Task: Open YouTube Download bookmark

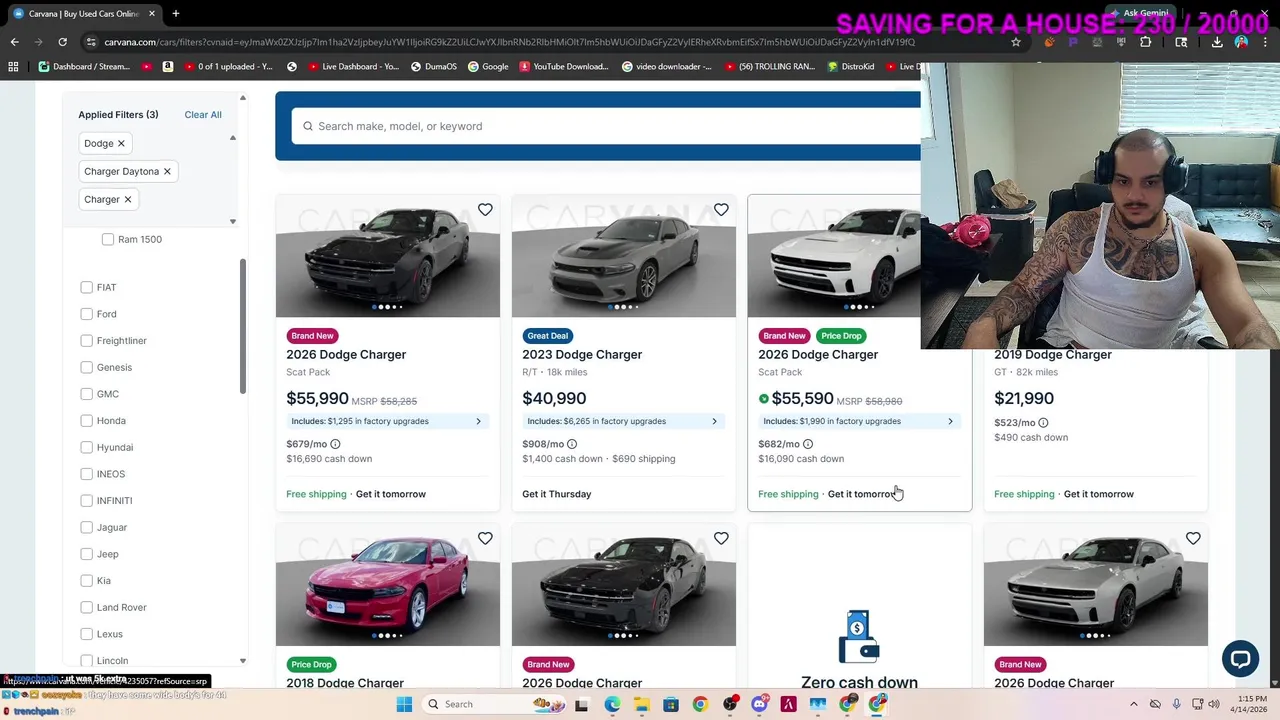Action: [x=563, y=67]
